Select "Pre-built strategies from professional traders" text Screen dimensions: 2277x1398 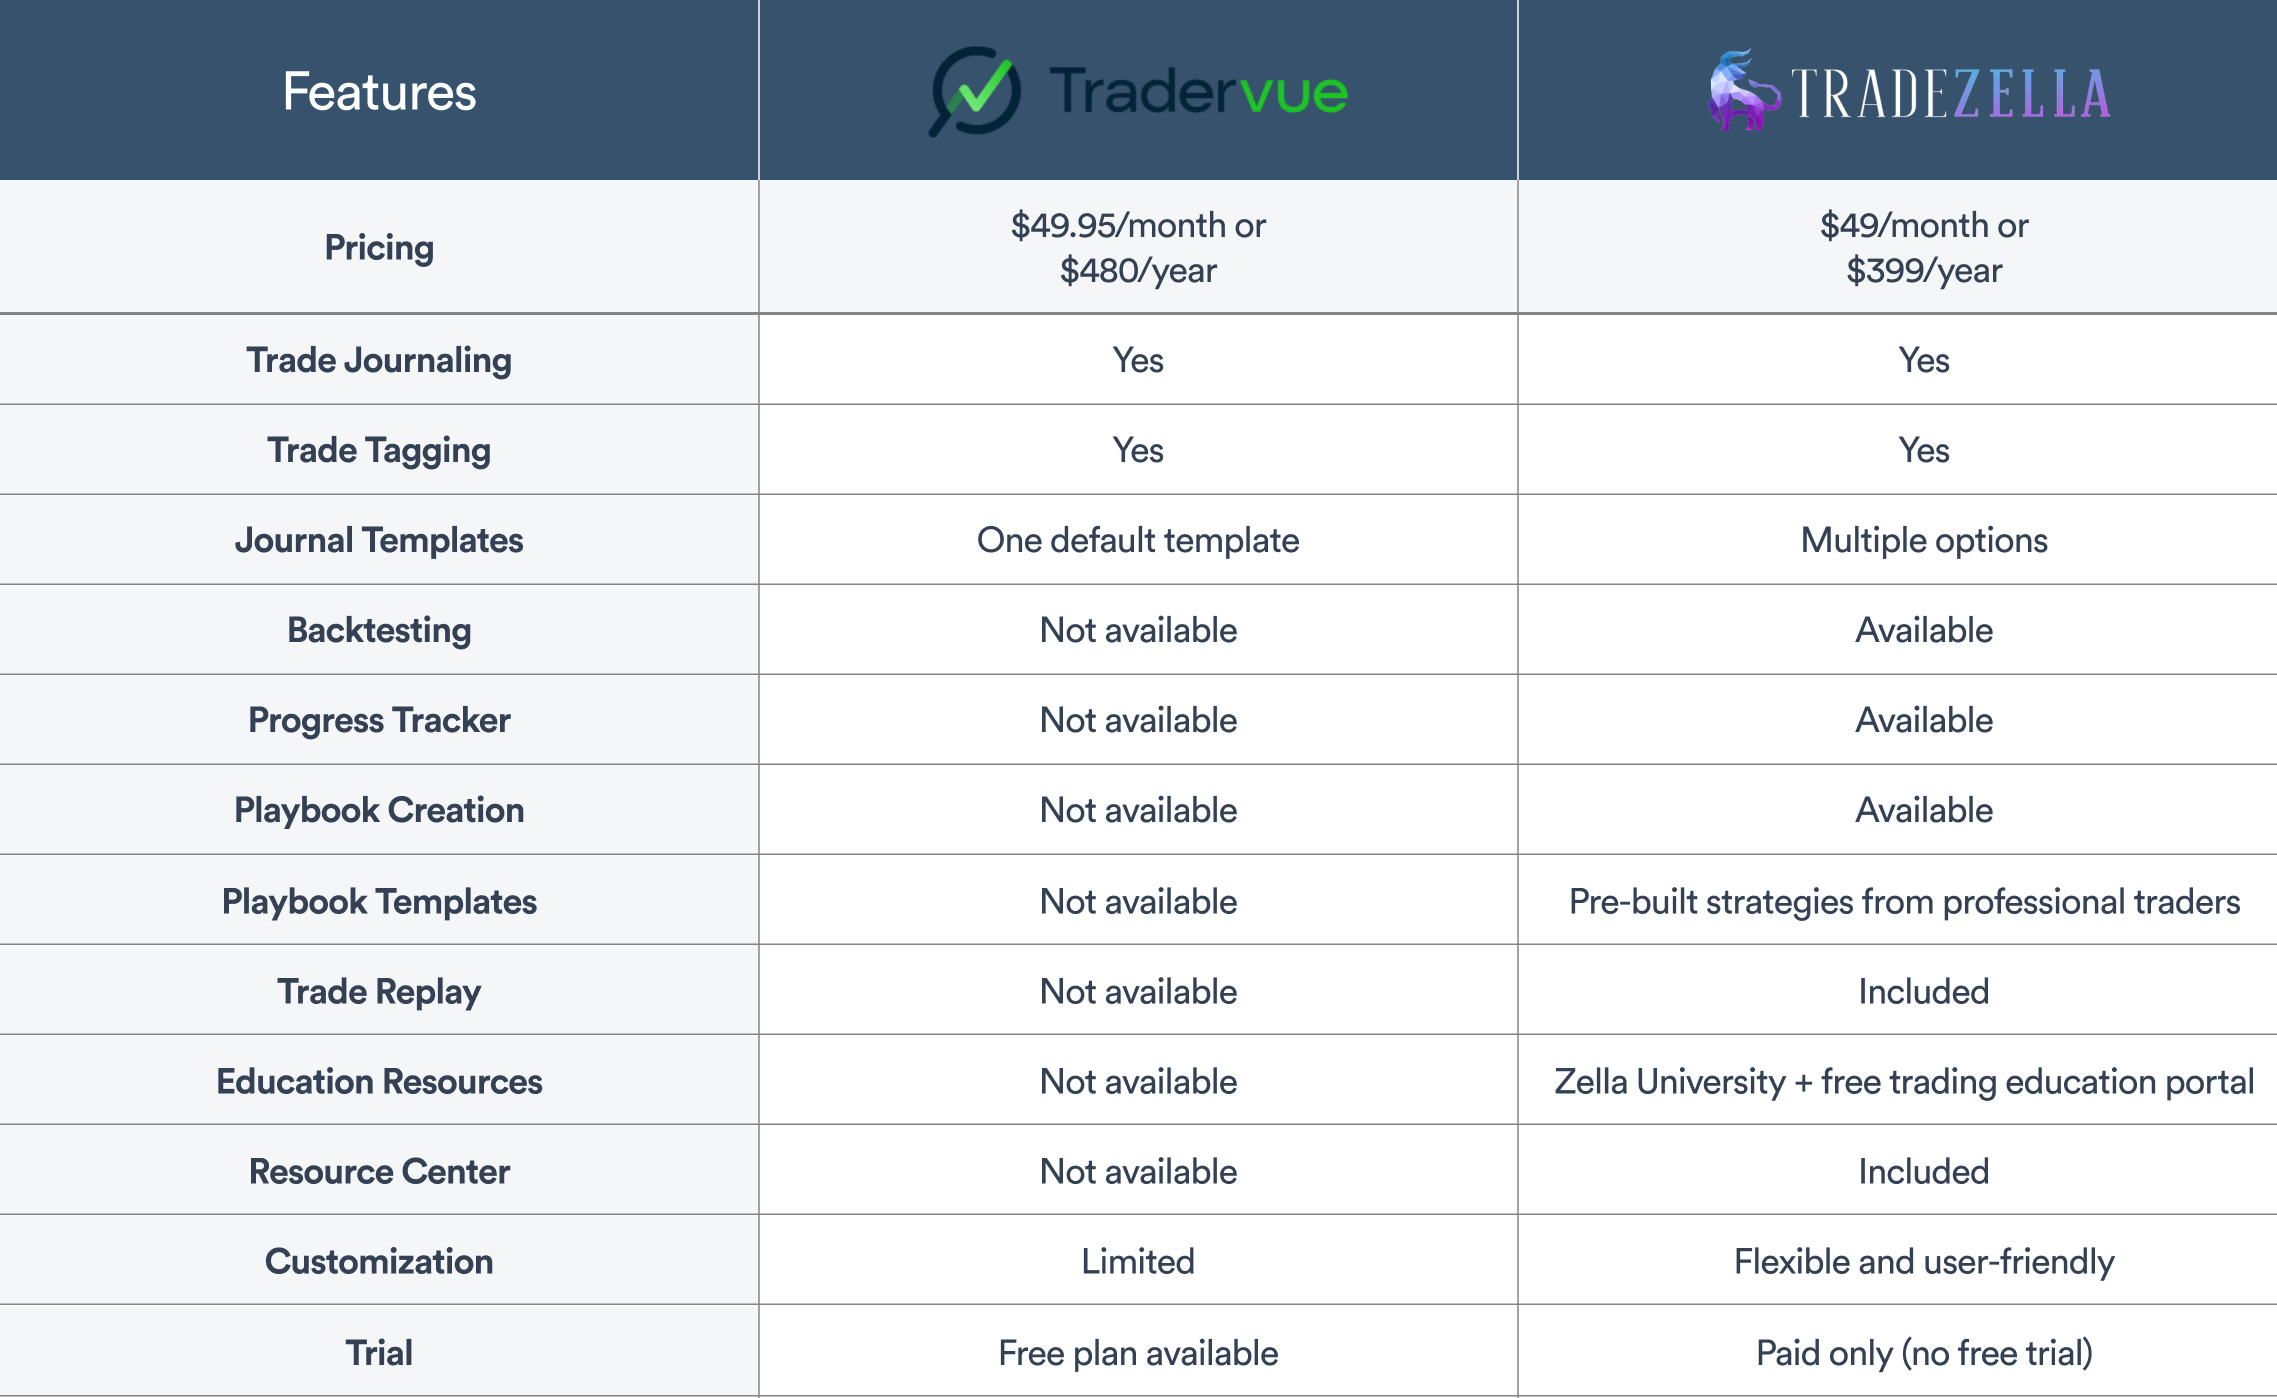(1903, 901)
